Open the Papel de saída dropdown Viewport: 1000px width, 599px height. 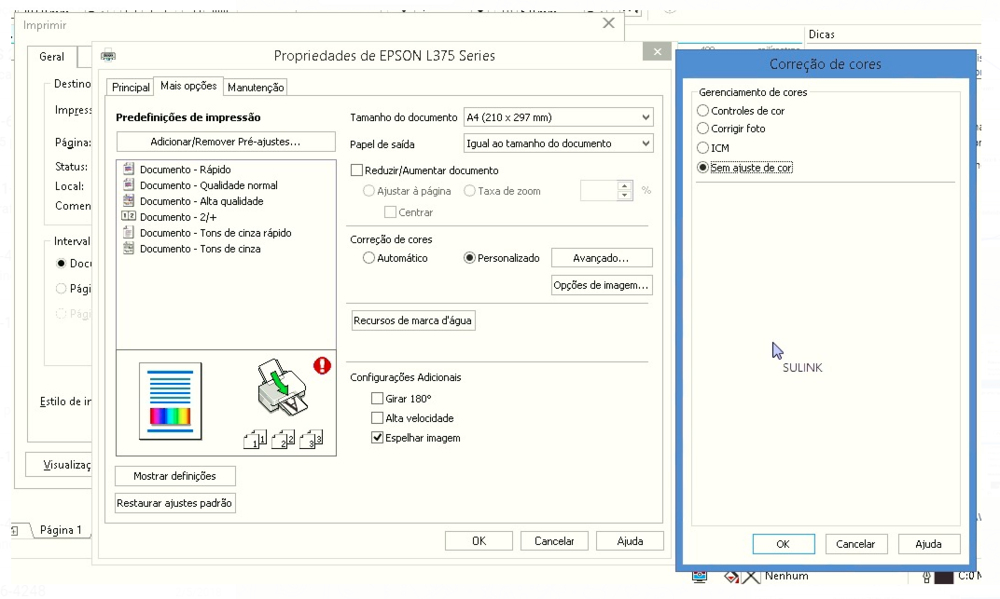coord(559,144)
